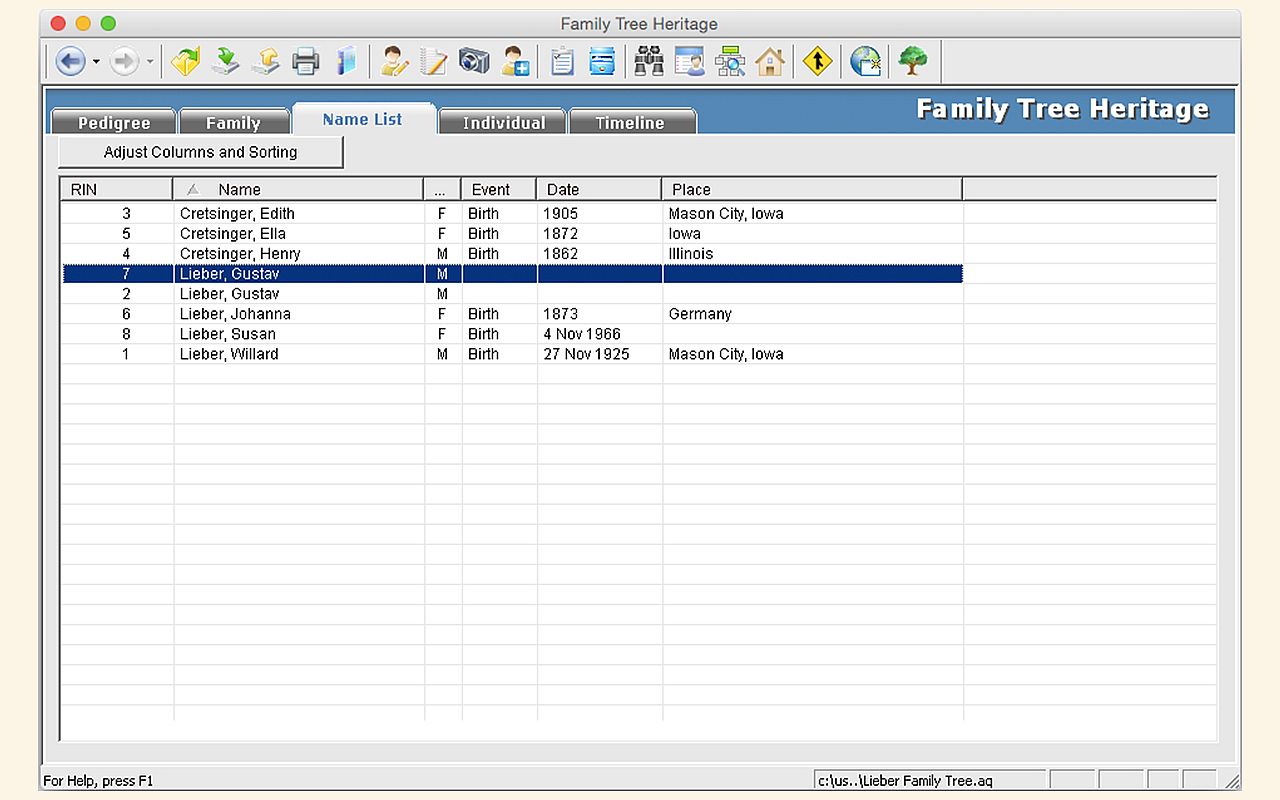Open the edit individual pencil icon
Image resolution: width=1280 pixels, height=800 pixels.
(395, 62)
